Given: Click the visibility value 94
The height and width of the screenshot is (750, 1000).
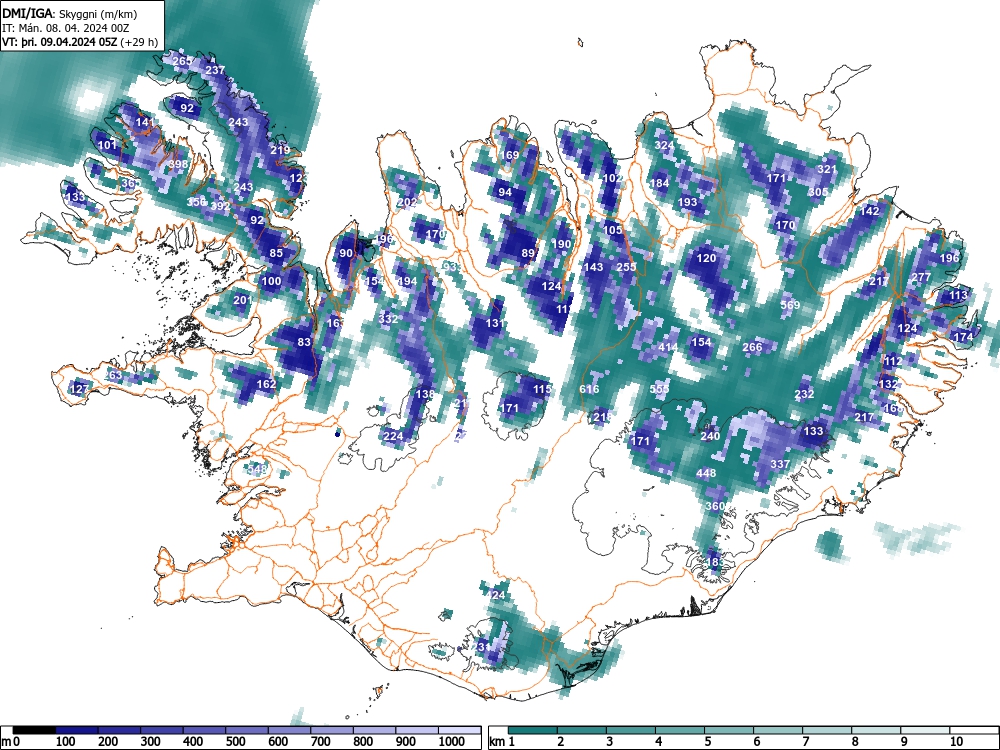Looking at the screenshot, I should (505, 192).
